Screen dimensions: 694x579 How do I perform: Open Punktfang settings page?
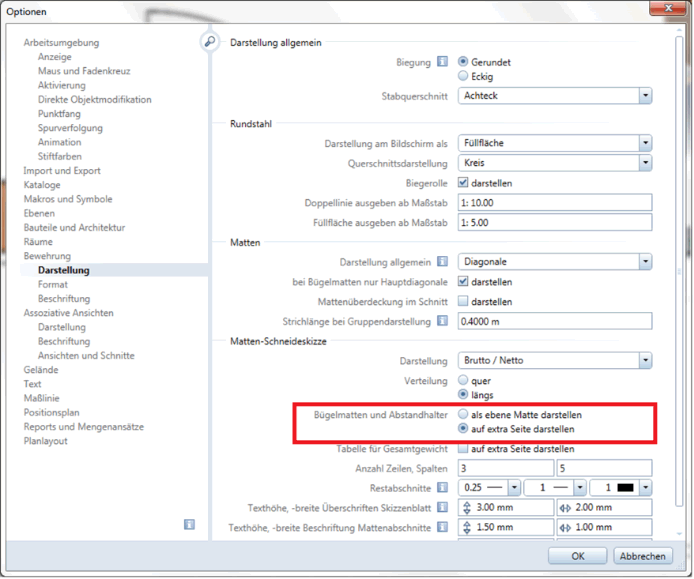click(x=59, y=113)
